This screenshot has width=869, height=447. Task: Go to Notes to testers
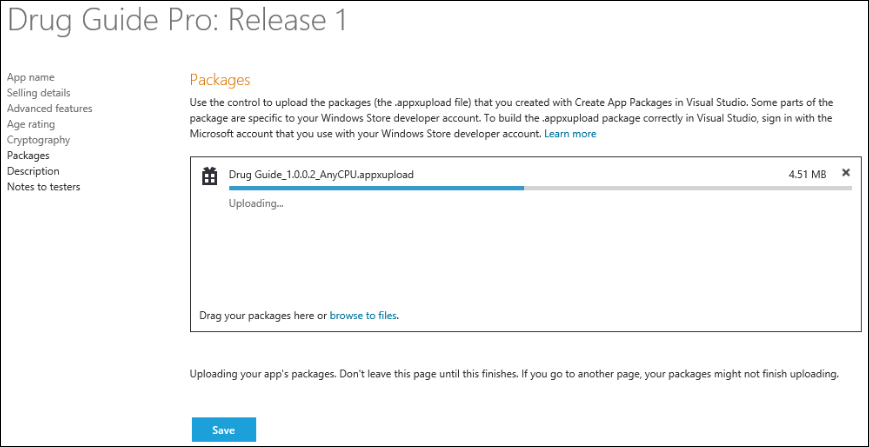[x=44, y=186]
